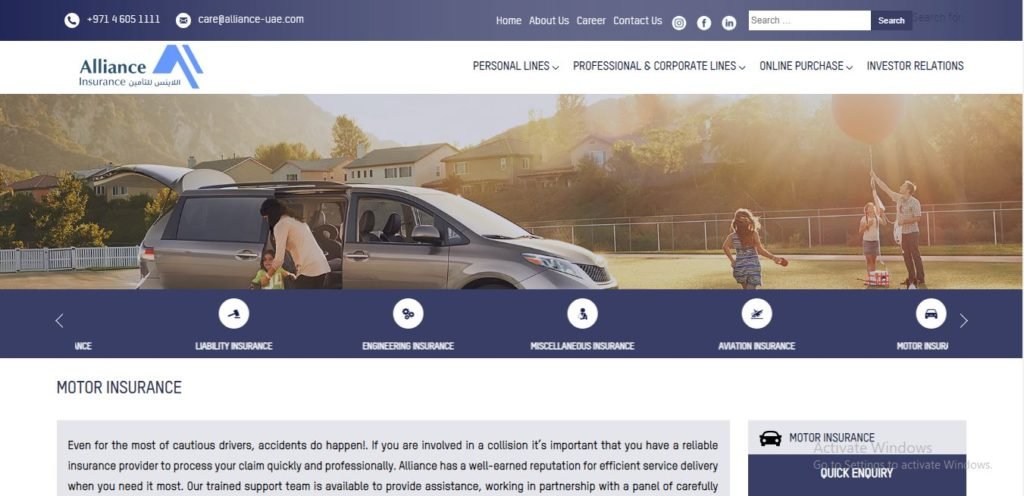Screen dimensions: 1024x496
Task: Select the Engineering Insurance carousel icon
Action: (408, 314)
